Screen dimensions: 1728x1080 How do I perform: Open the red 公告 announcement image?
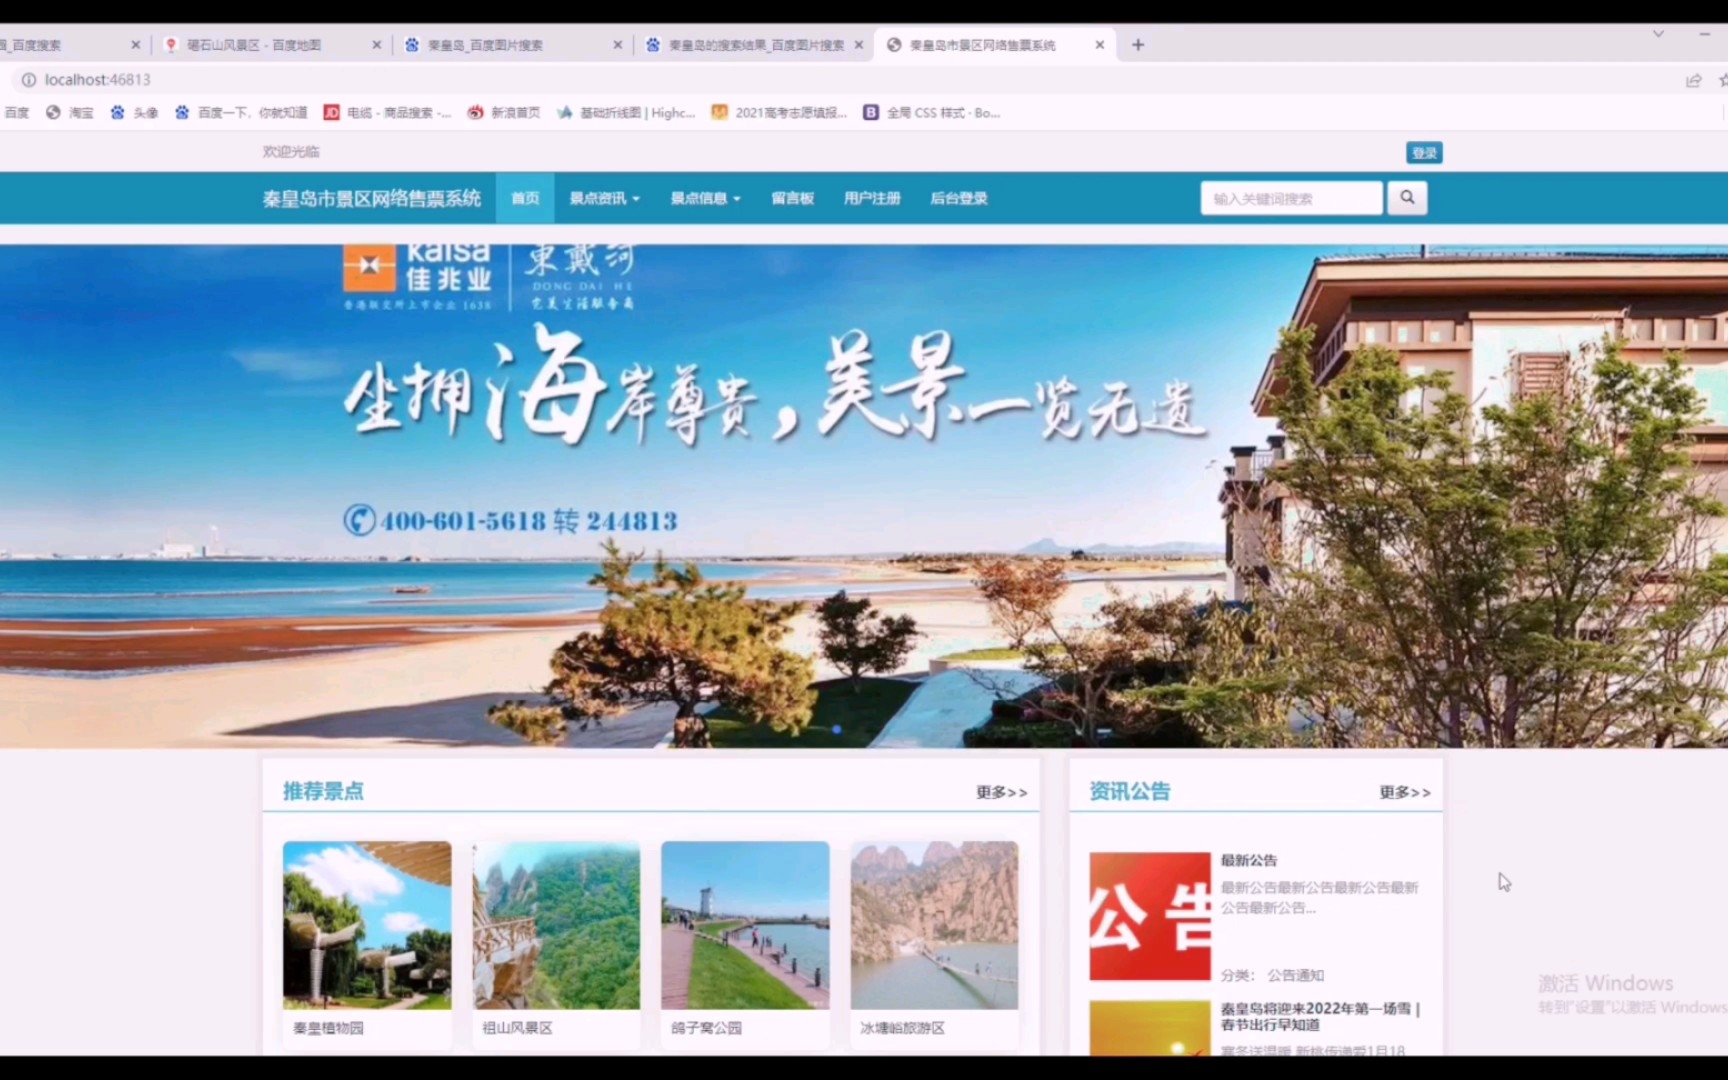[1150, 916]
